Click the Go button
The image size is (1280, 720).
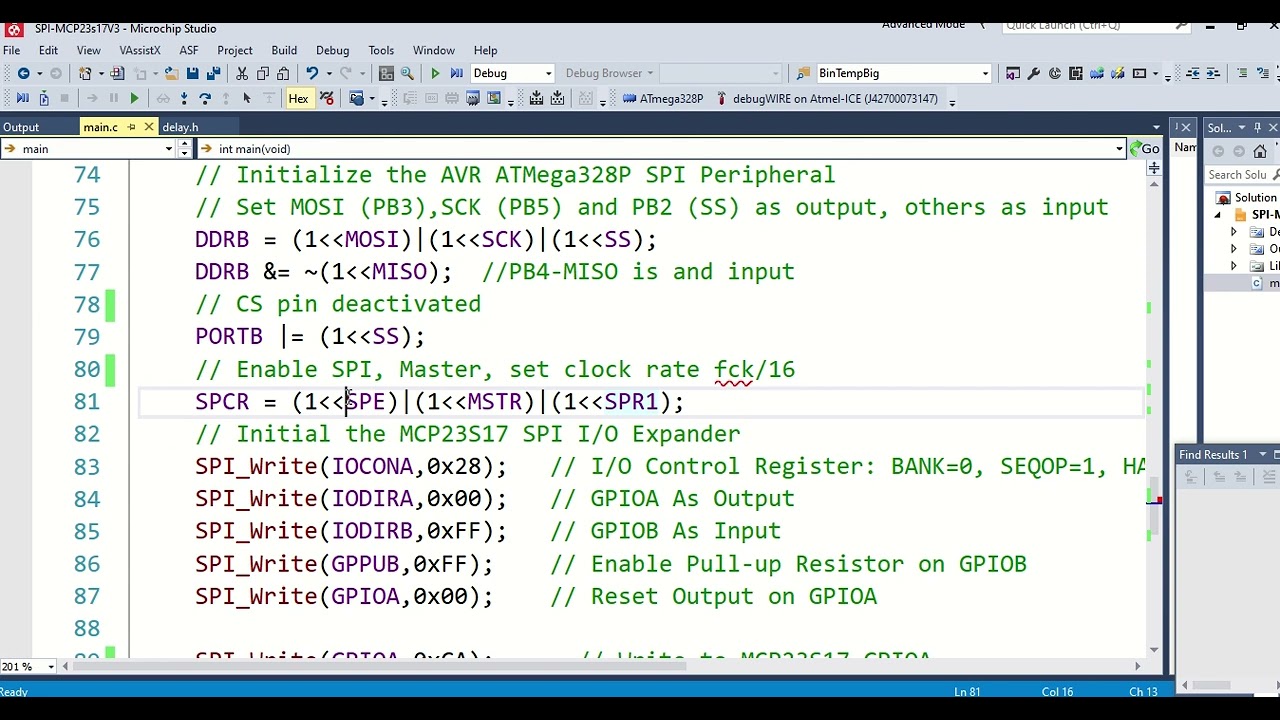coord(1144,149)
